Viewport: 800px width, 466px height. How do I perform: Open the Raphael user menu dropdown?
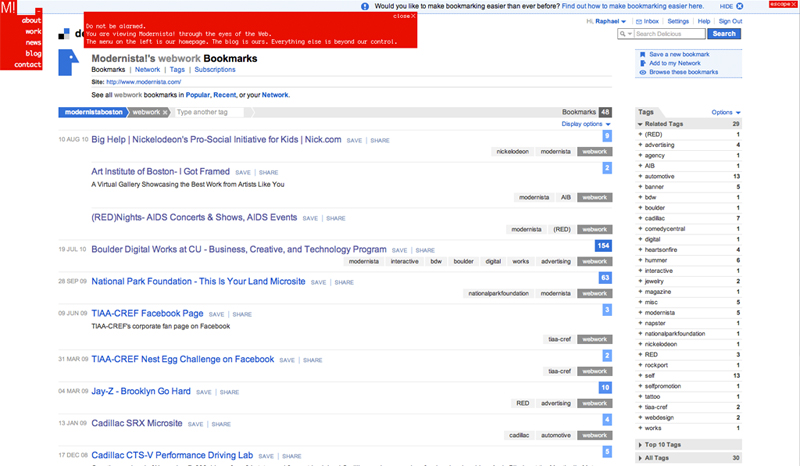pos(610,21)
